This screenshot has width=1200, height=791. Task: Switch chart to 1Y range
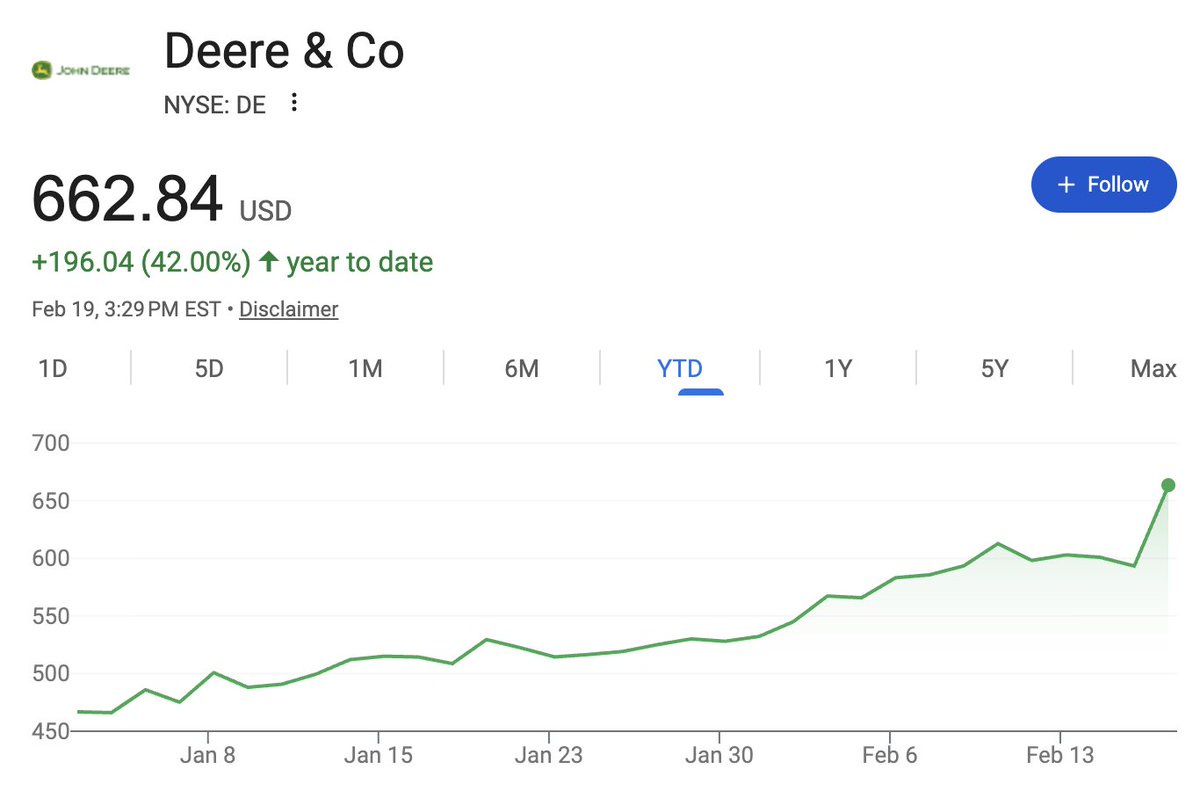tap(837, 369)
